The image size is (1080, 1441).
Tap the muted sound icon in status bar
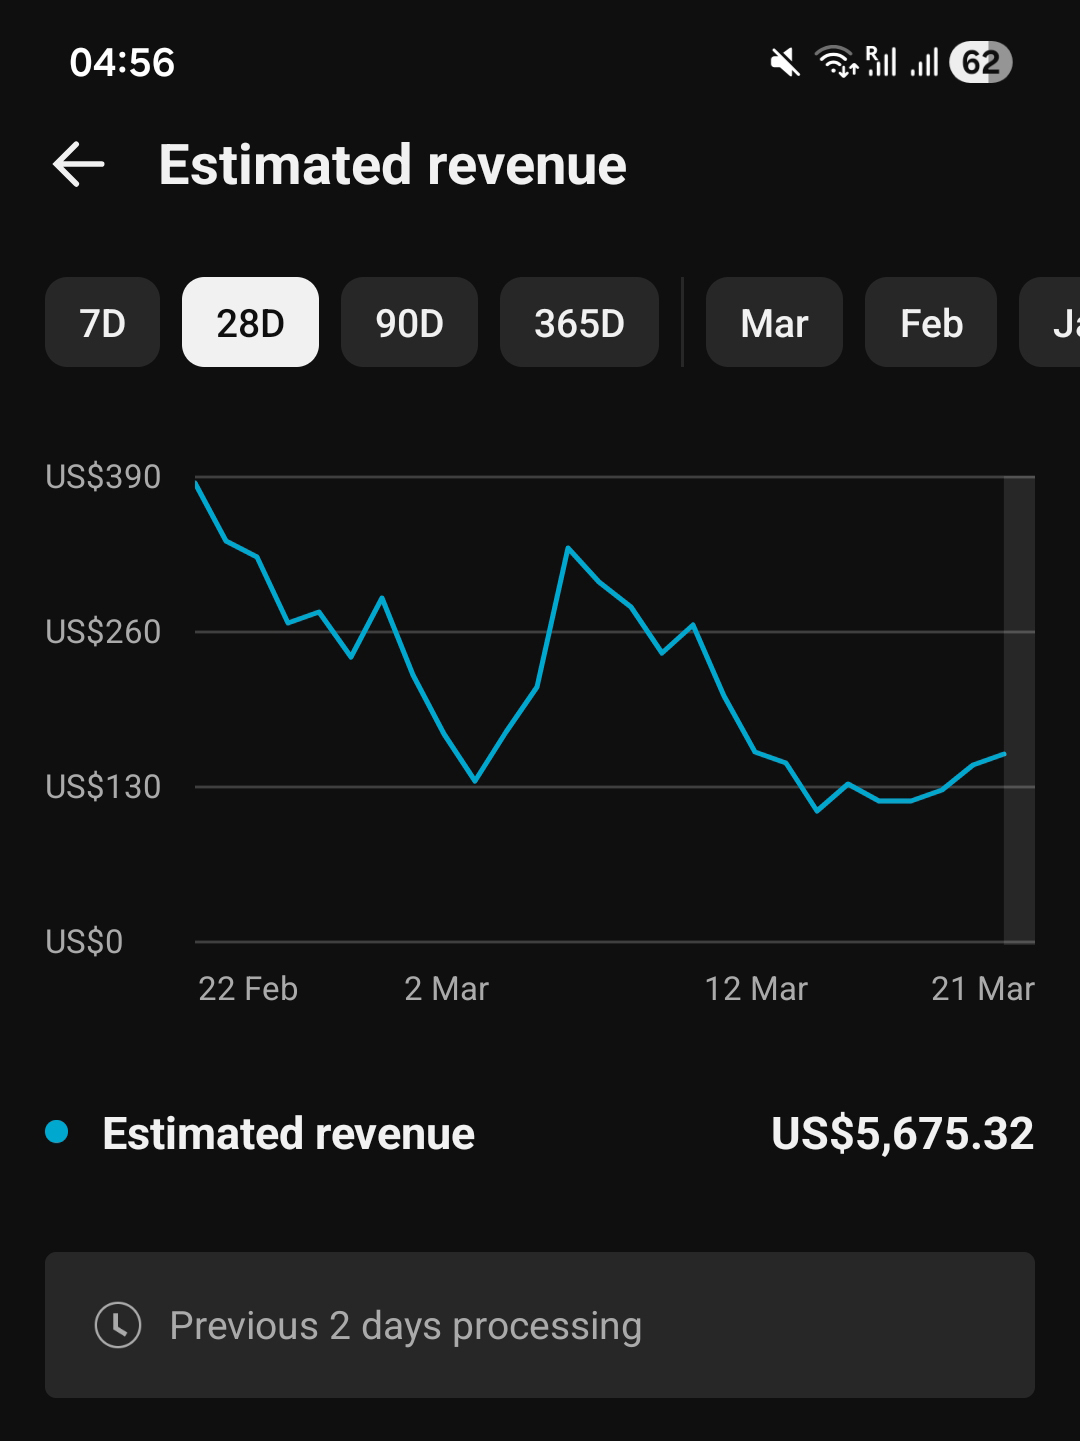coord(785,63)
